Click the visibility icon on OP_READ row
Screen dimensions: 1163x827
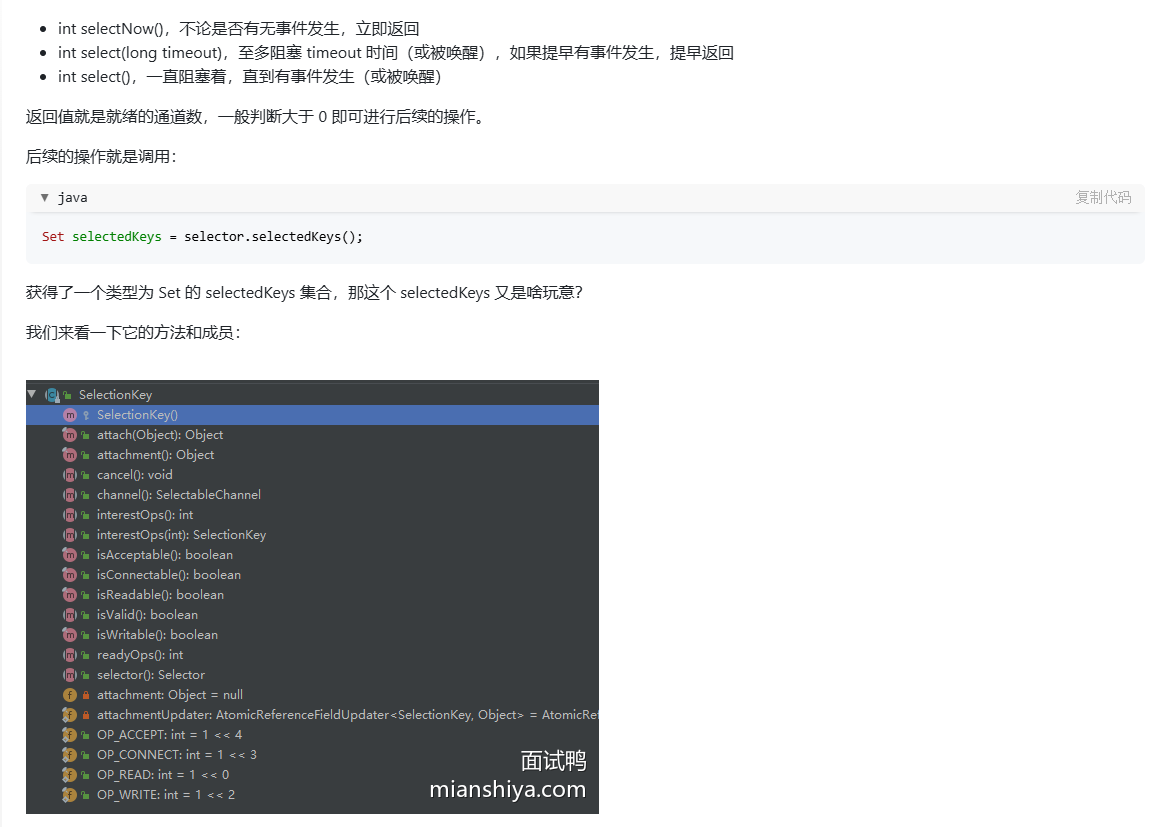tap(86, 775)
